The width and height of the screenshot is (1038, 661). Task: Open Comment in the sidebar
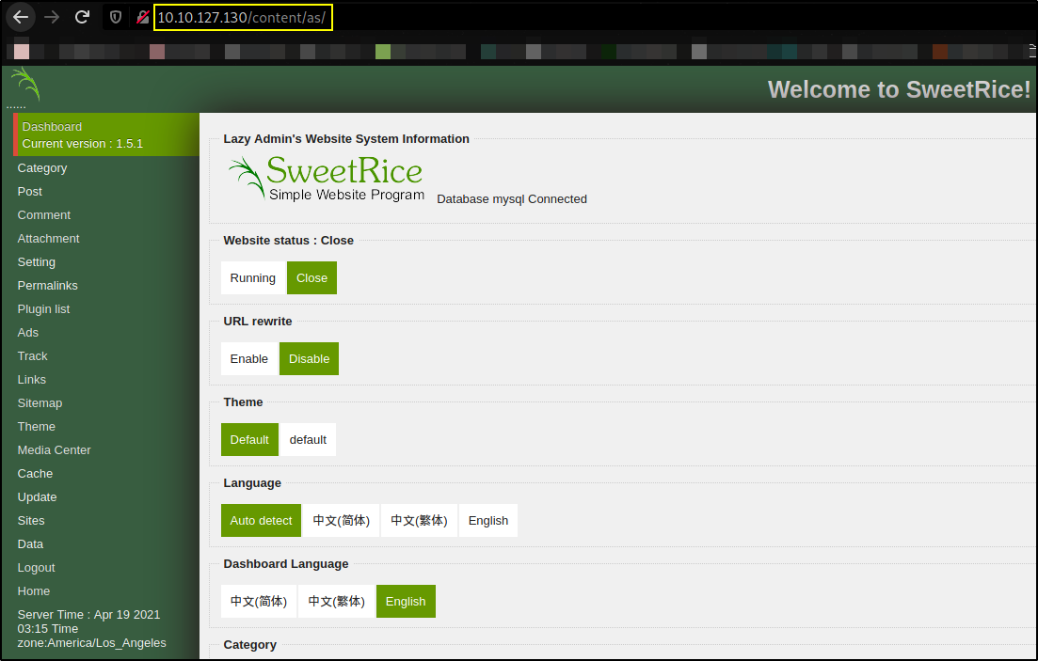point(44,215)
